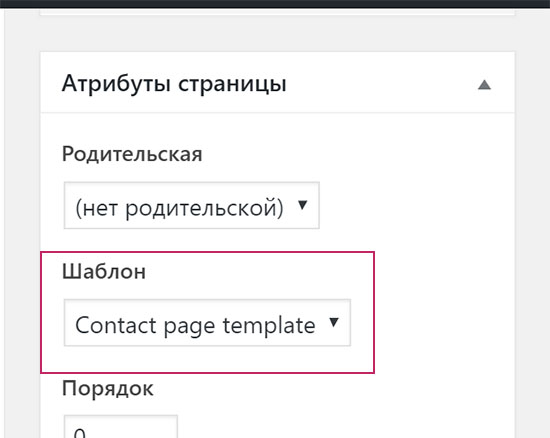Collapse the Атрибуты страницы panel with the triangle
Image resolution: width=550 pixels, height=438 pixels.
coord(484,85)
